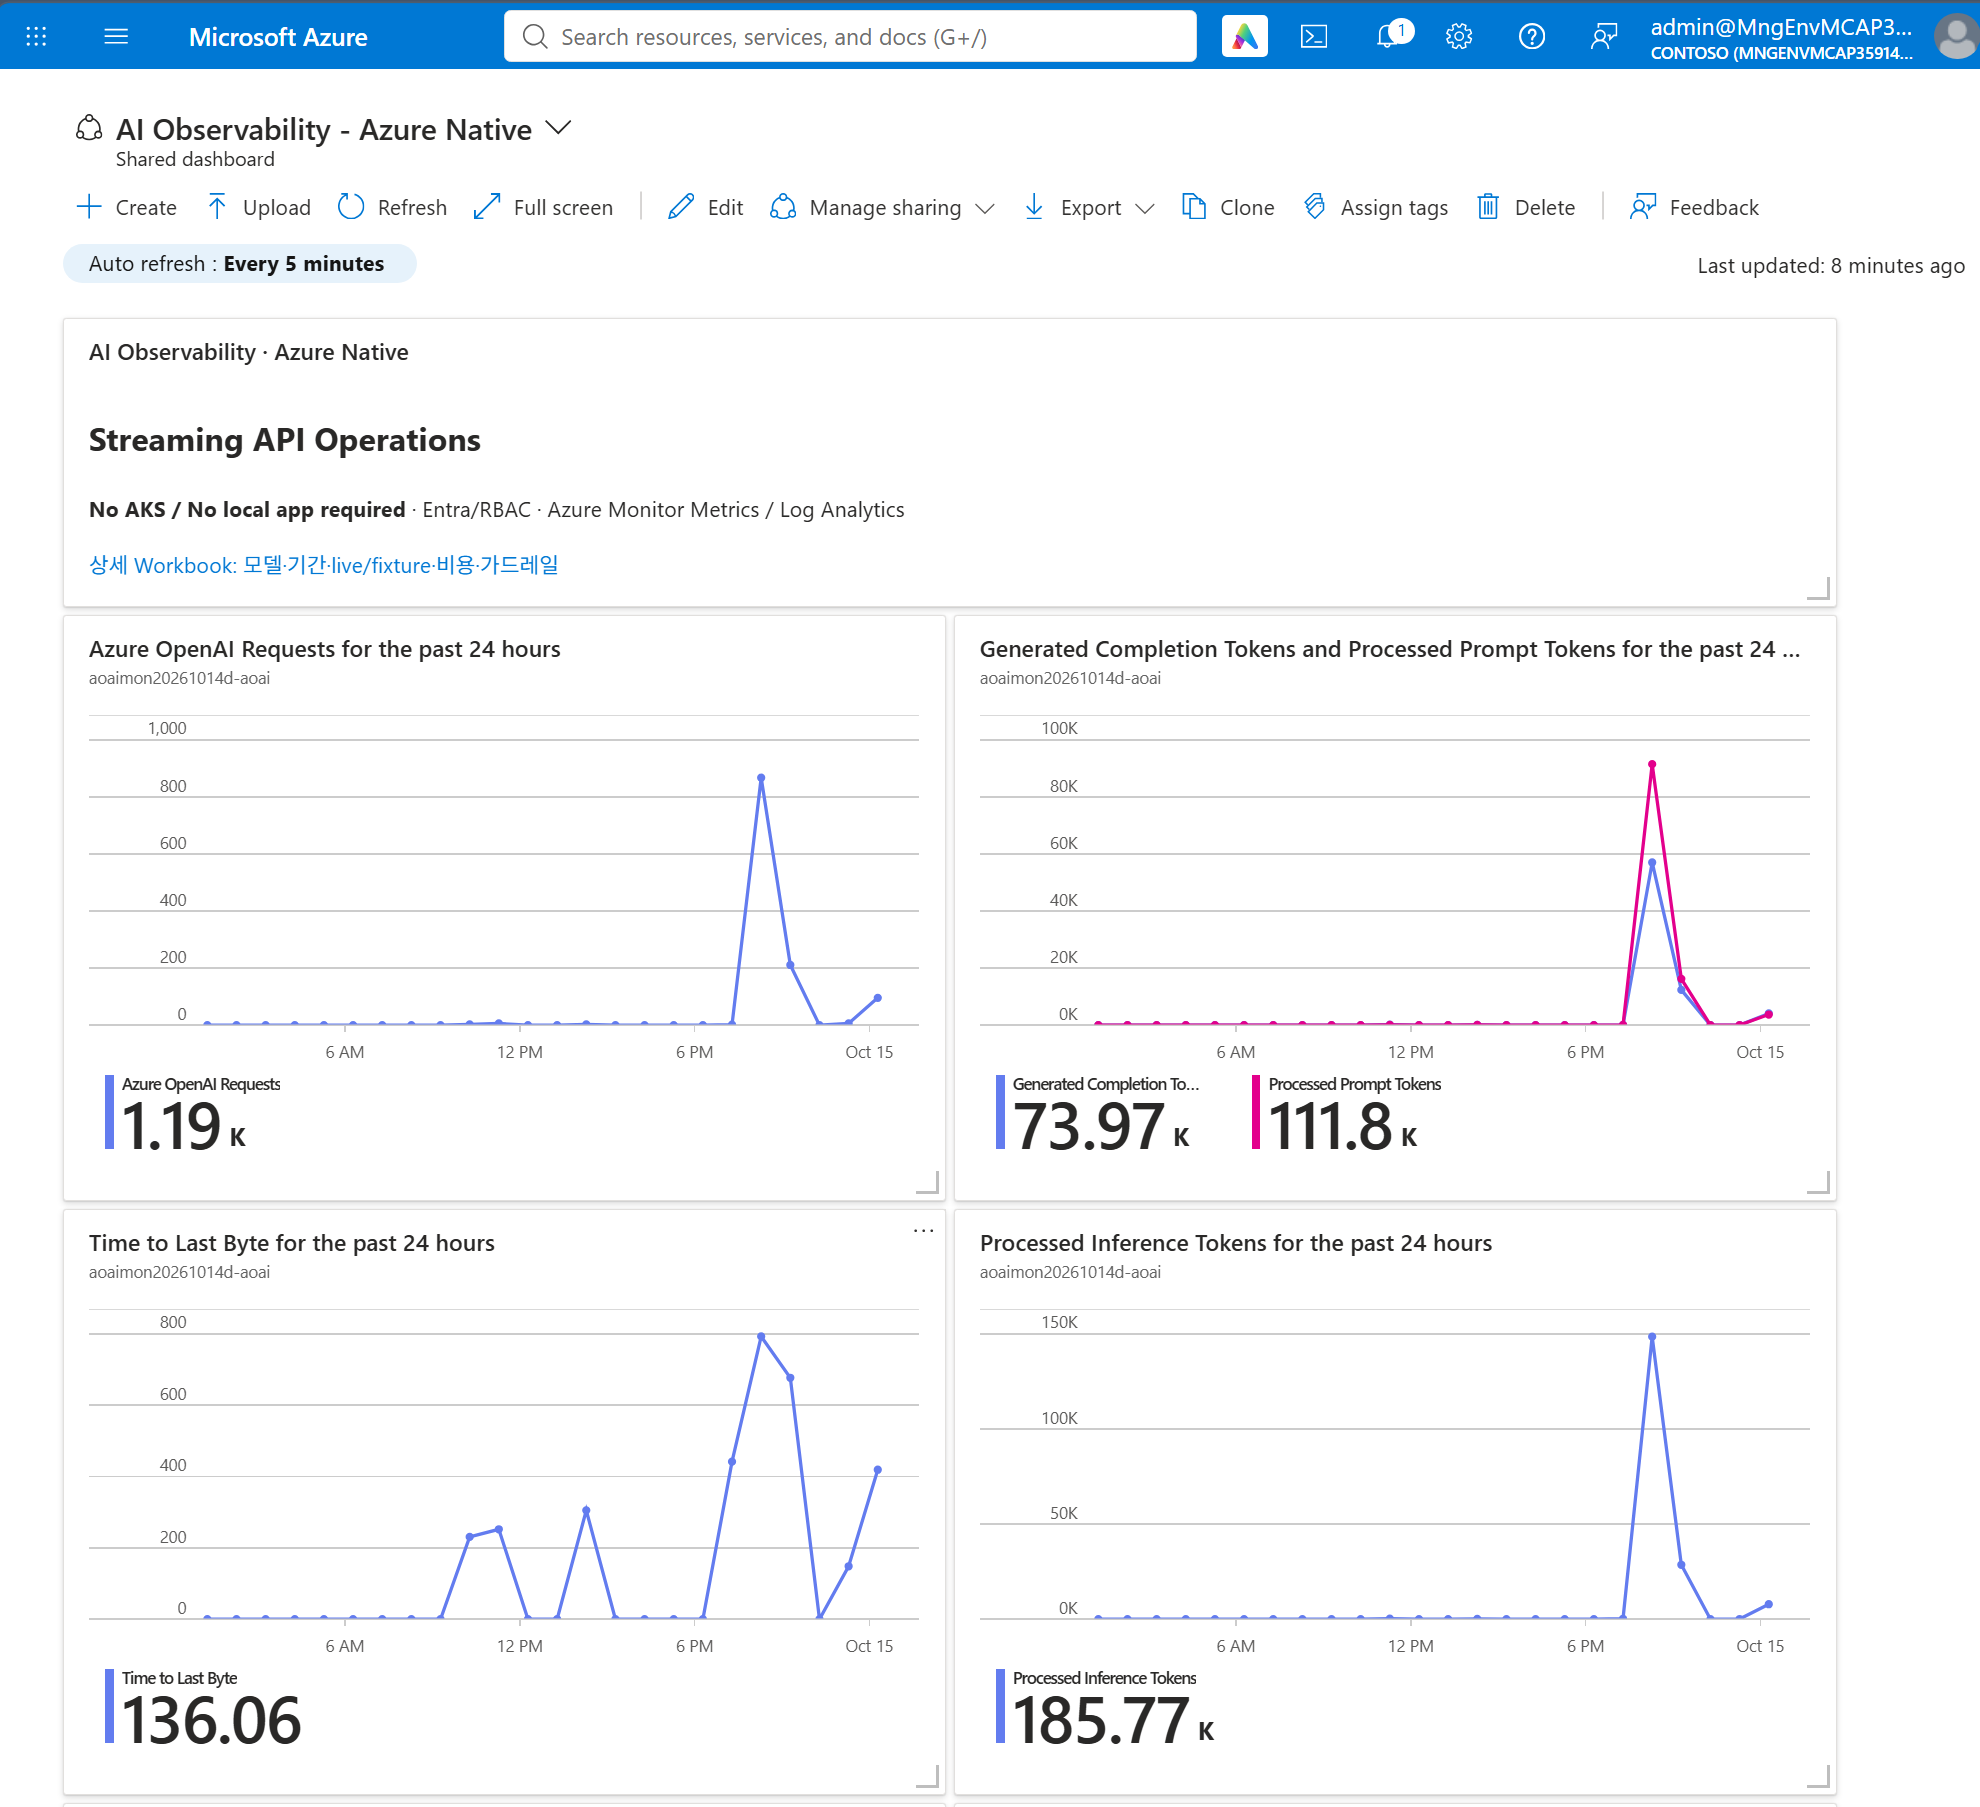Open the Copilot icon in the header
The width and height of the screenshot is (1980, 1807).
(1245, 37)
